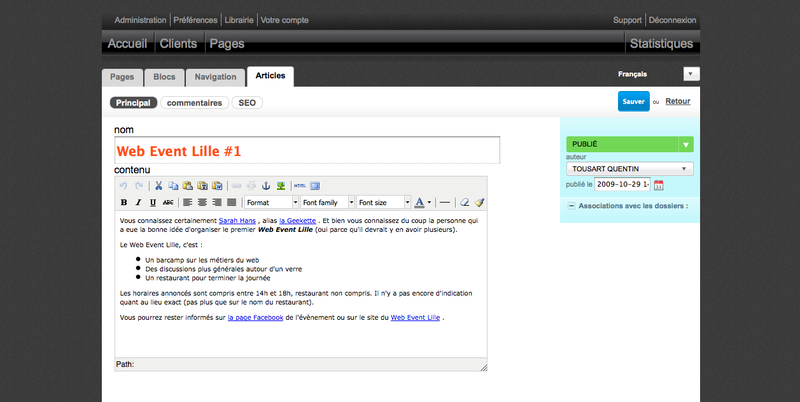
Task: Paste from Word icon
Action: 217,186
